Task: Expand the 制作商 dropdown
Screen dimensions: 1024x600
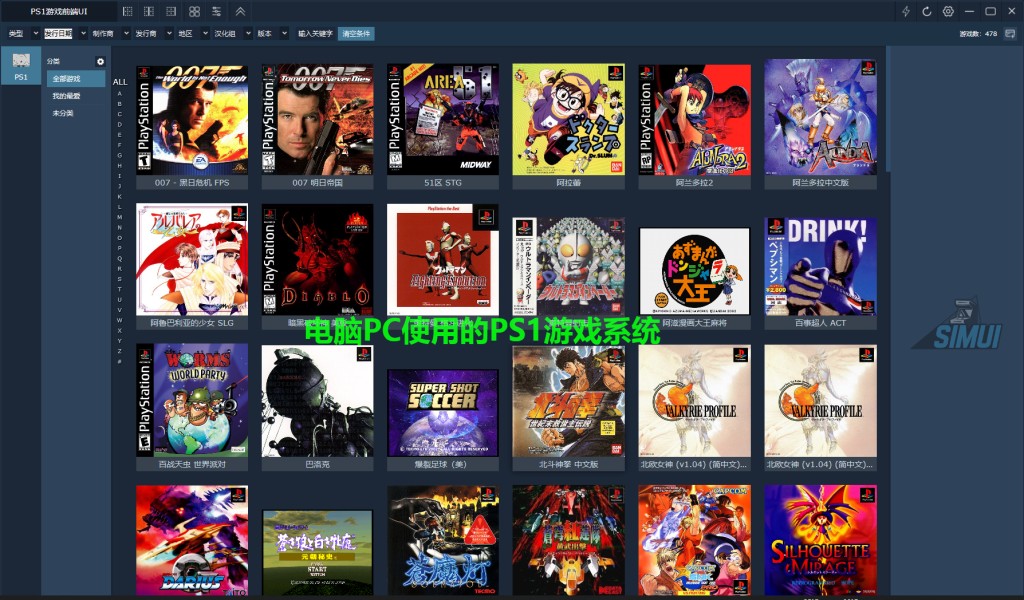Action: pyautogui.click(x=126, y=33)
